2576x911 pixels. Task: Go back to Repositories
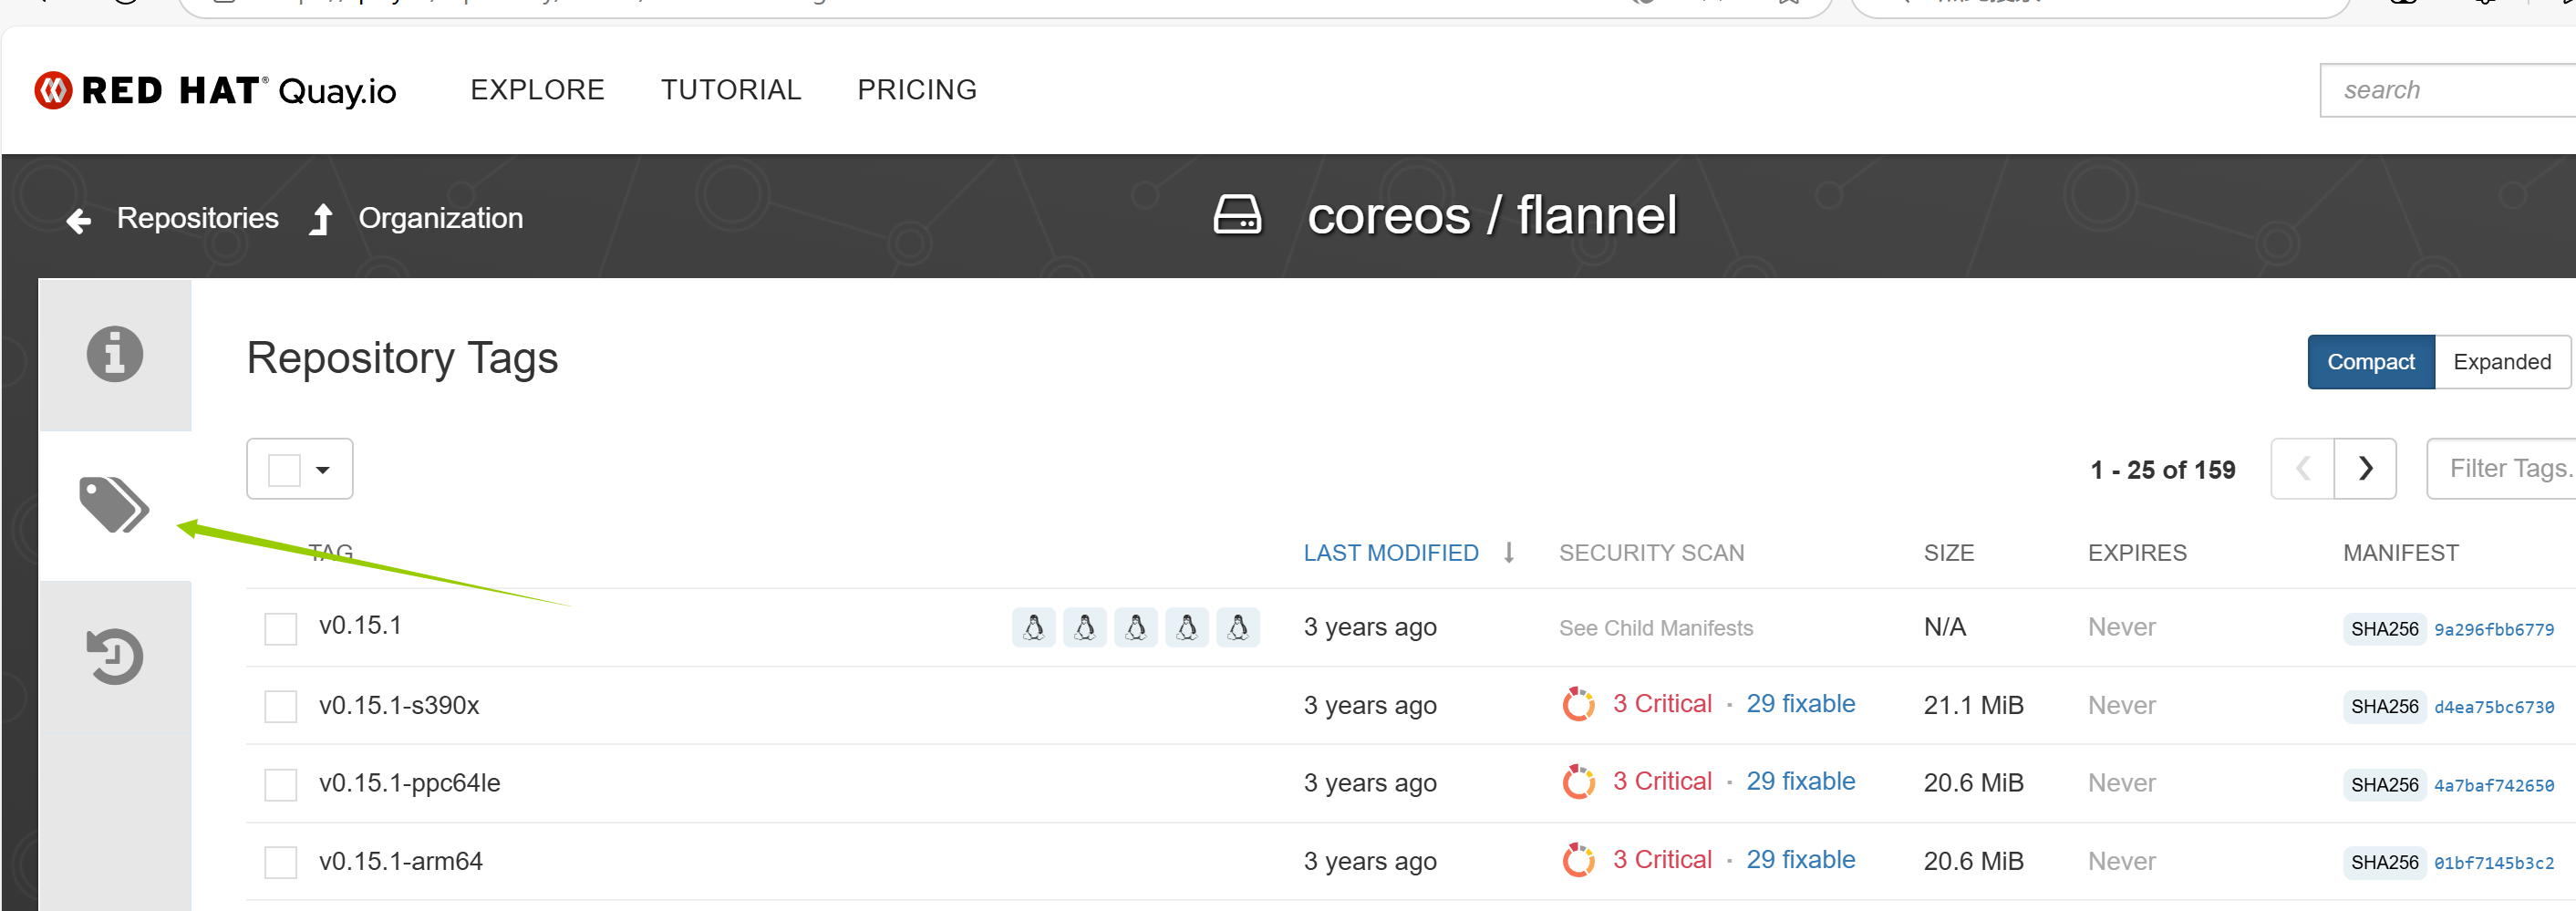(x=198, y=218)
